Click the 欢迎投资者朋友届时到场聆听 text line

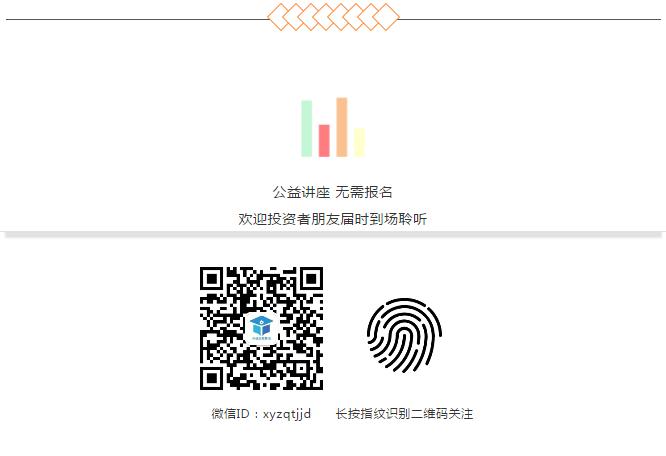coord(333,219)
